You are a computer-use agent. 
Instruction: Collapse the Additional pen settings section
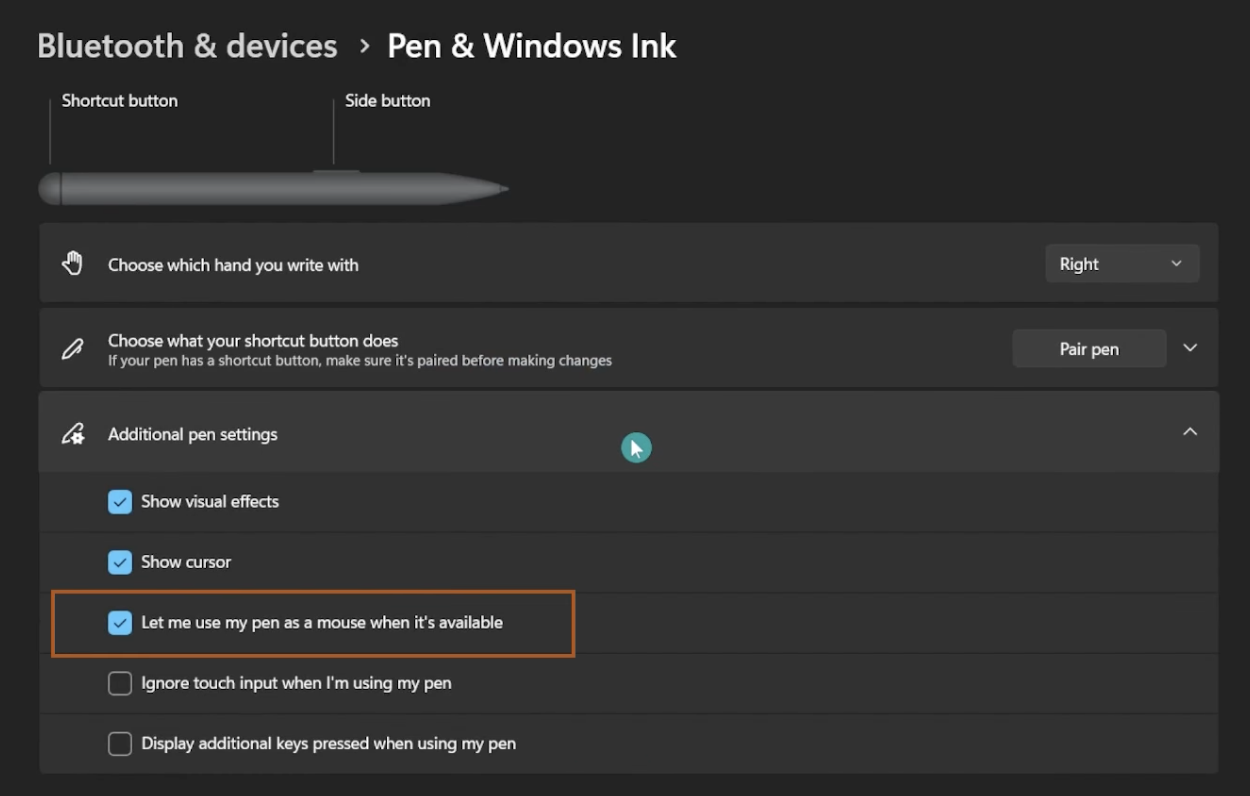click(x=1189, y=431)
